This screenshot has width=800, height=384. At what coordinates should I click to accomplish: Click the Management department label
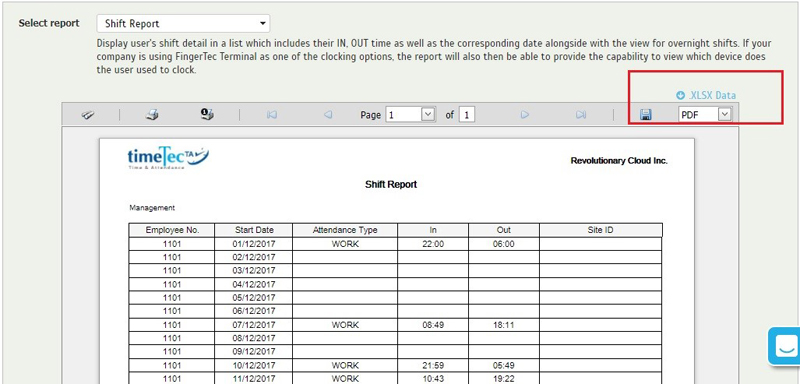[152, 208]
